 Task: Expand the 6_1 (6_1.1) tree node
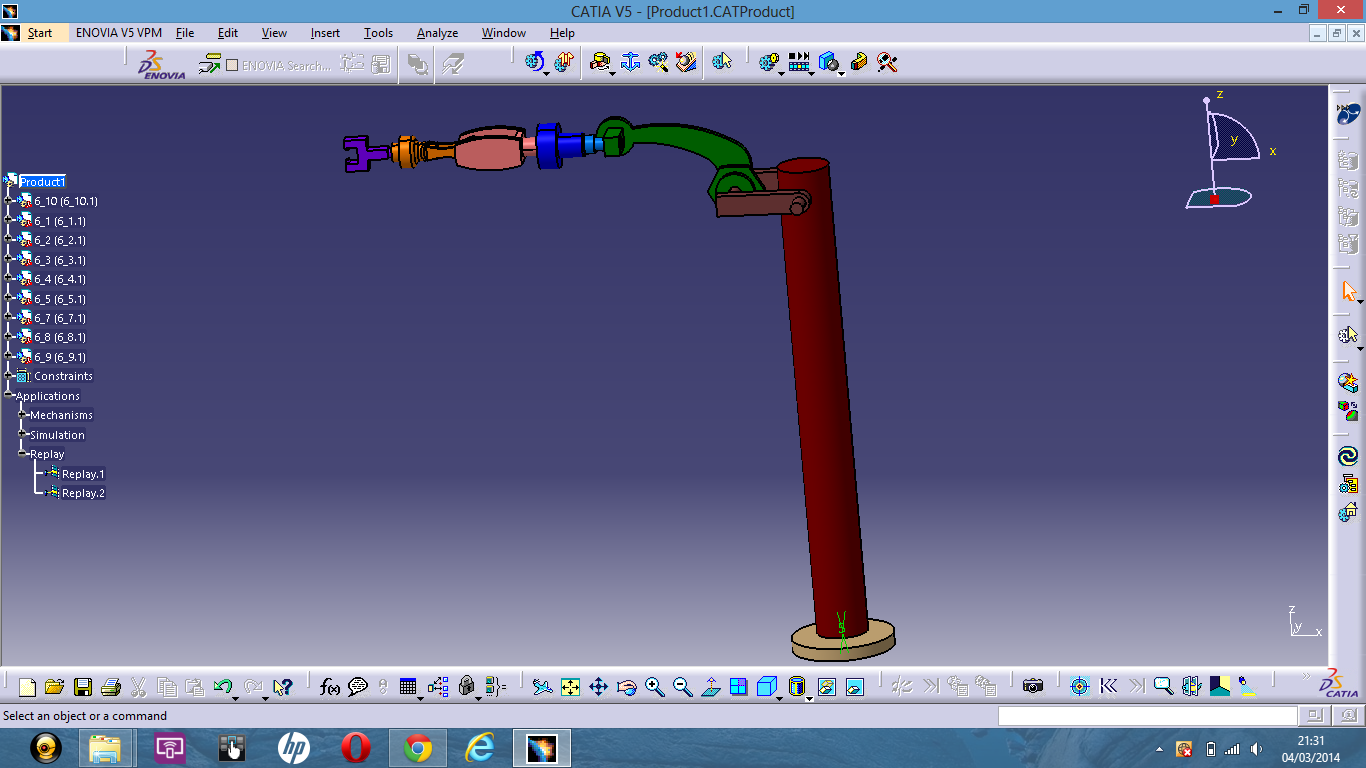pyautogui.click(x=10, y=221)
